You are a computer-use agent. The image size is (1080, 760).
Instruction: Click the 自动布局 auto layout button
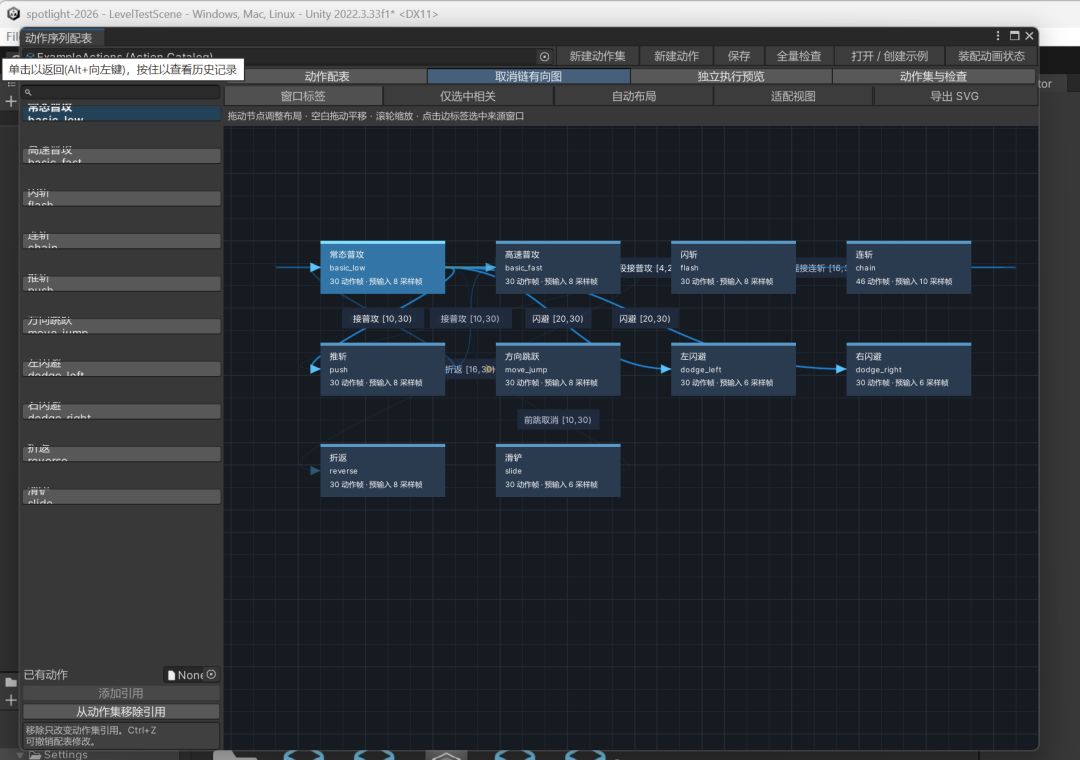[x=634, y=96]
